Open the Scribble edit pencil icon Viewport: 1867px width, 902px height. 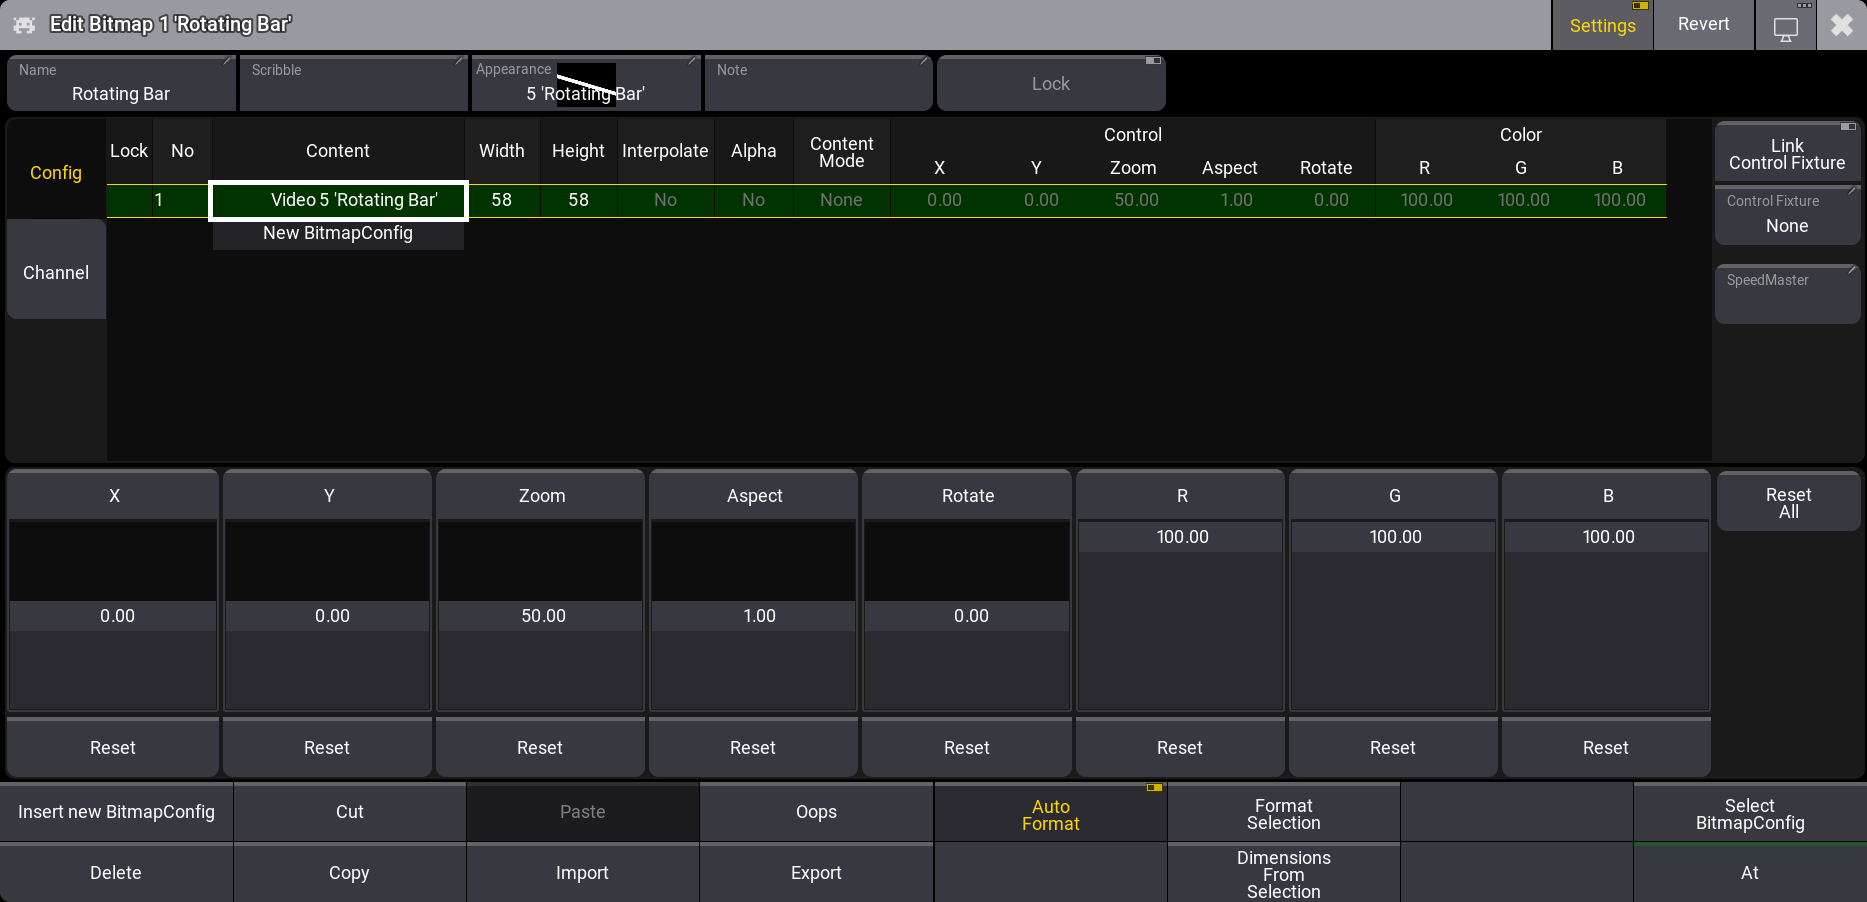457,62
